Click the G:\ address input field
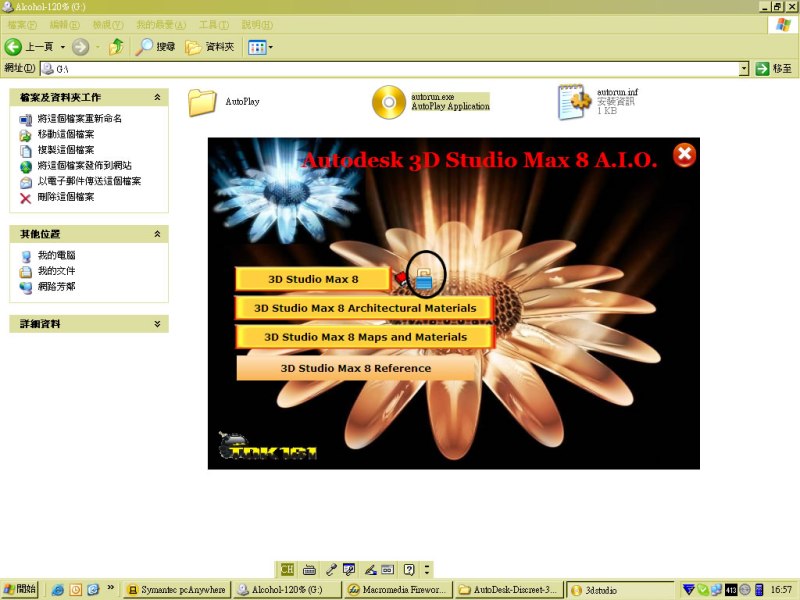 coord(390,68)
